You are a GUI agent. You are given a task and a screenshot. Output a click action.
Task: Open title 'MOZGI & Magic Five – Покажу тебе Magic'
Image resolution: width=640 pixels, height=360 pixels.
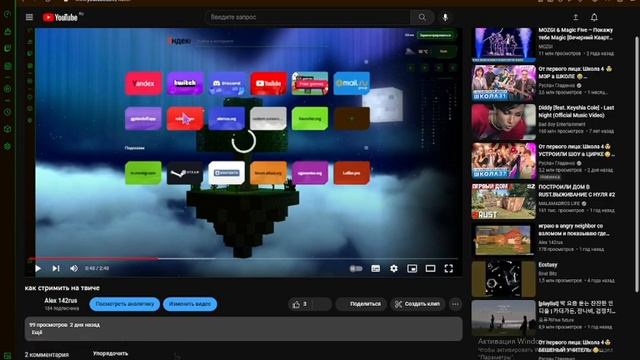(x=576, y=33)
